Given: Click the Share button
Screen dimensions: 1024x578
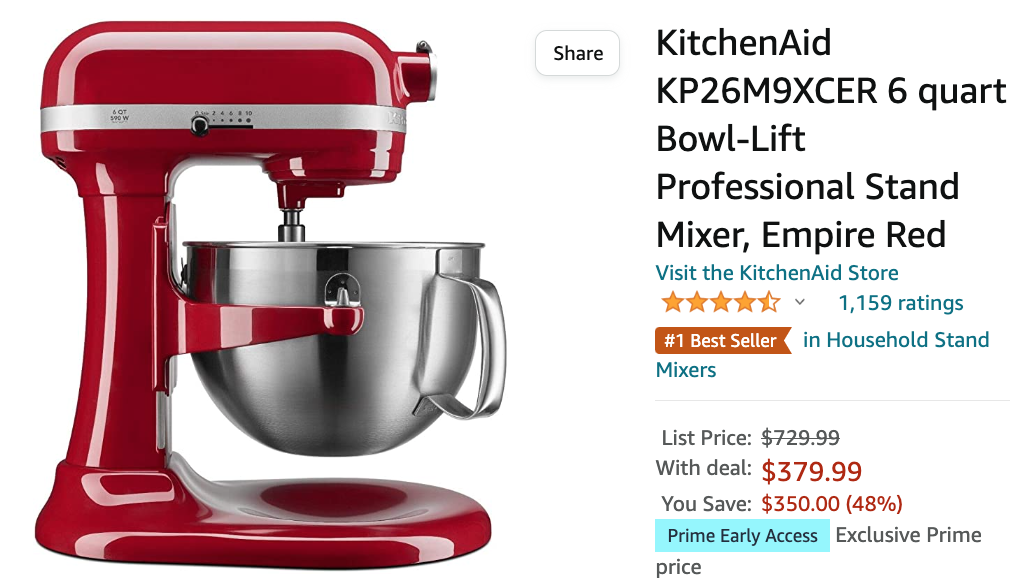Looking at the screenshot, I should 577,53.
